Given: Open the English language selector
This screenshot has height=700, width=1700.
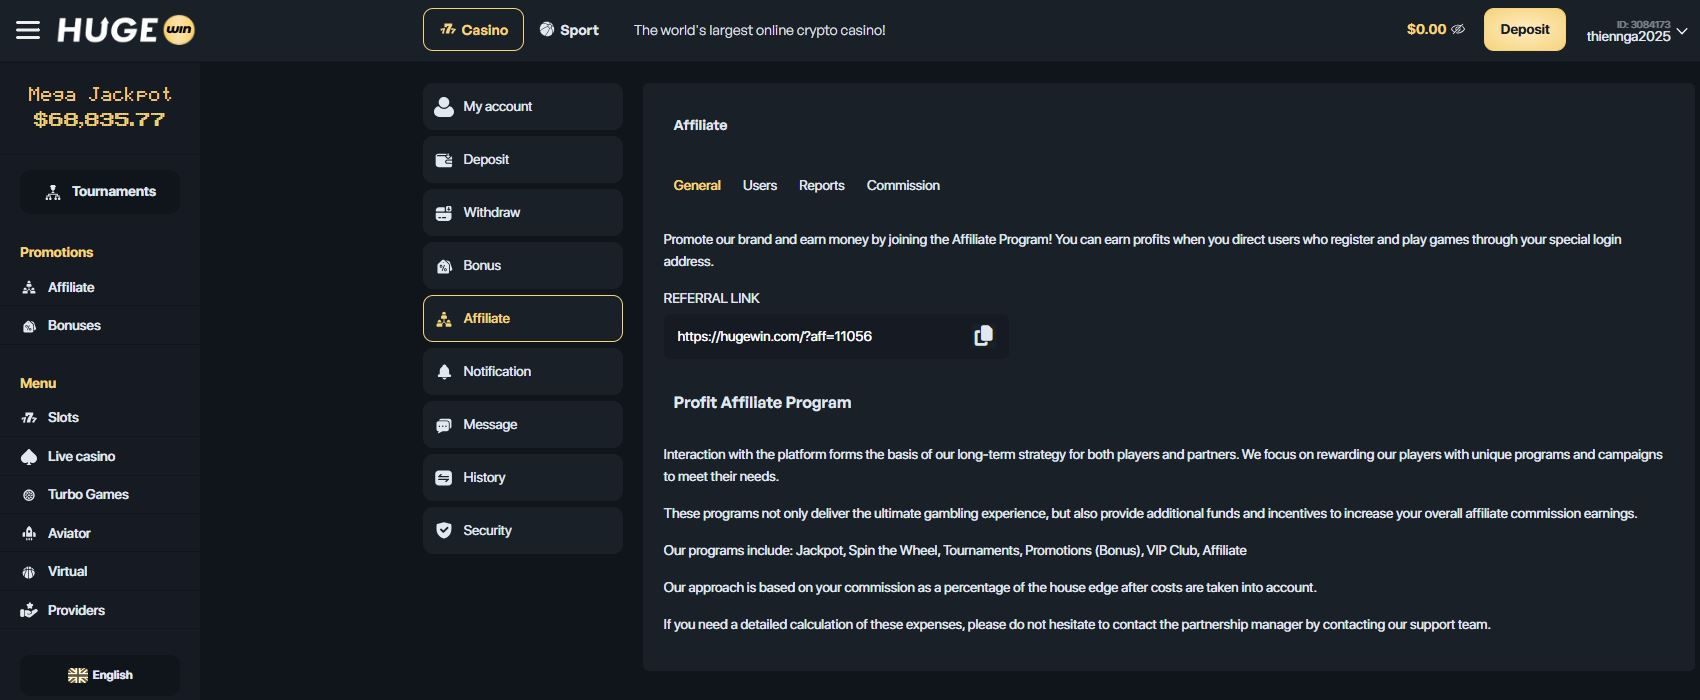Looking at the screenshot, I should pyautogui.click(x=100, y=675).
